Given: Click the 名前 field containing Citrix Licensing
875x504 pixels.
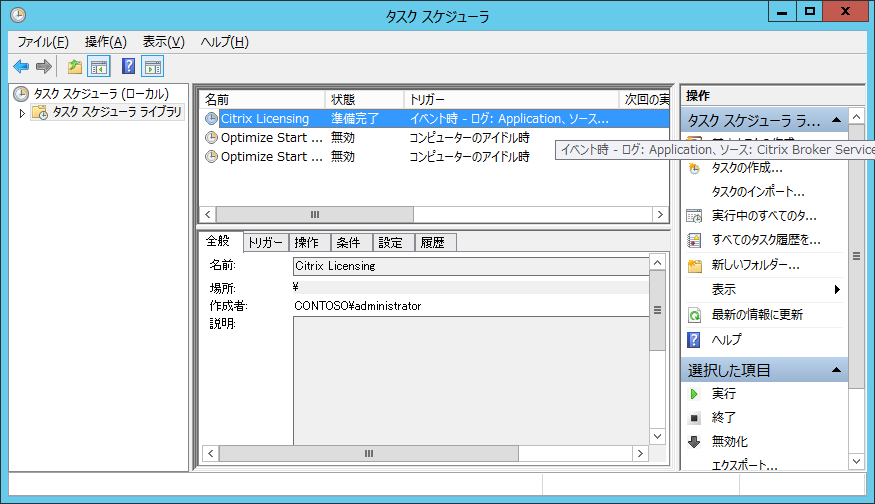Looking at the screenshot, I should point(470,266).
